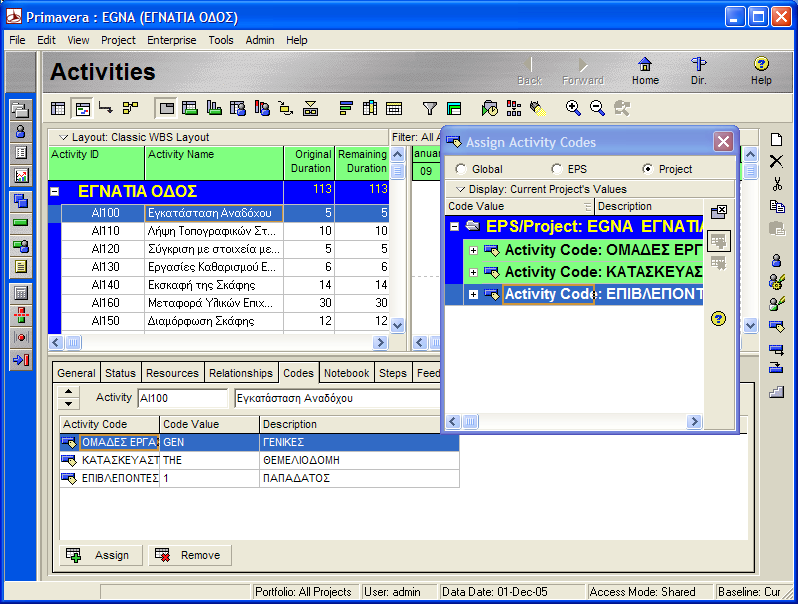Expand Activity Code ΚΑΤΑΣΚΕΥΑΣ node

pyautogui.click(x=473, y=272)
